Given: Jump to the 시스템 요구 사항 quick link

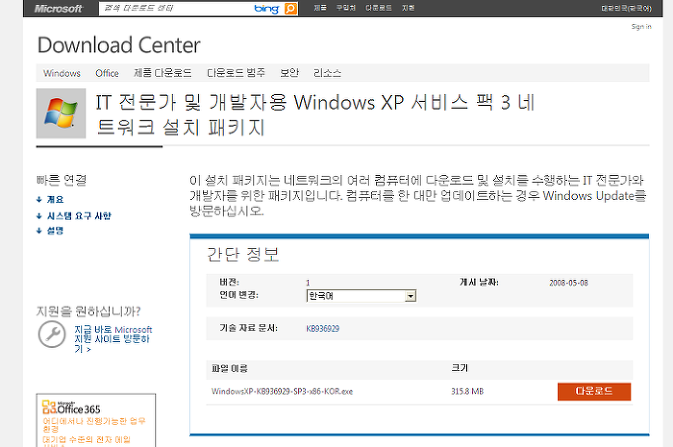Looking at the screenshot, I should [x=79, y=216].
